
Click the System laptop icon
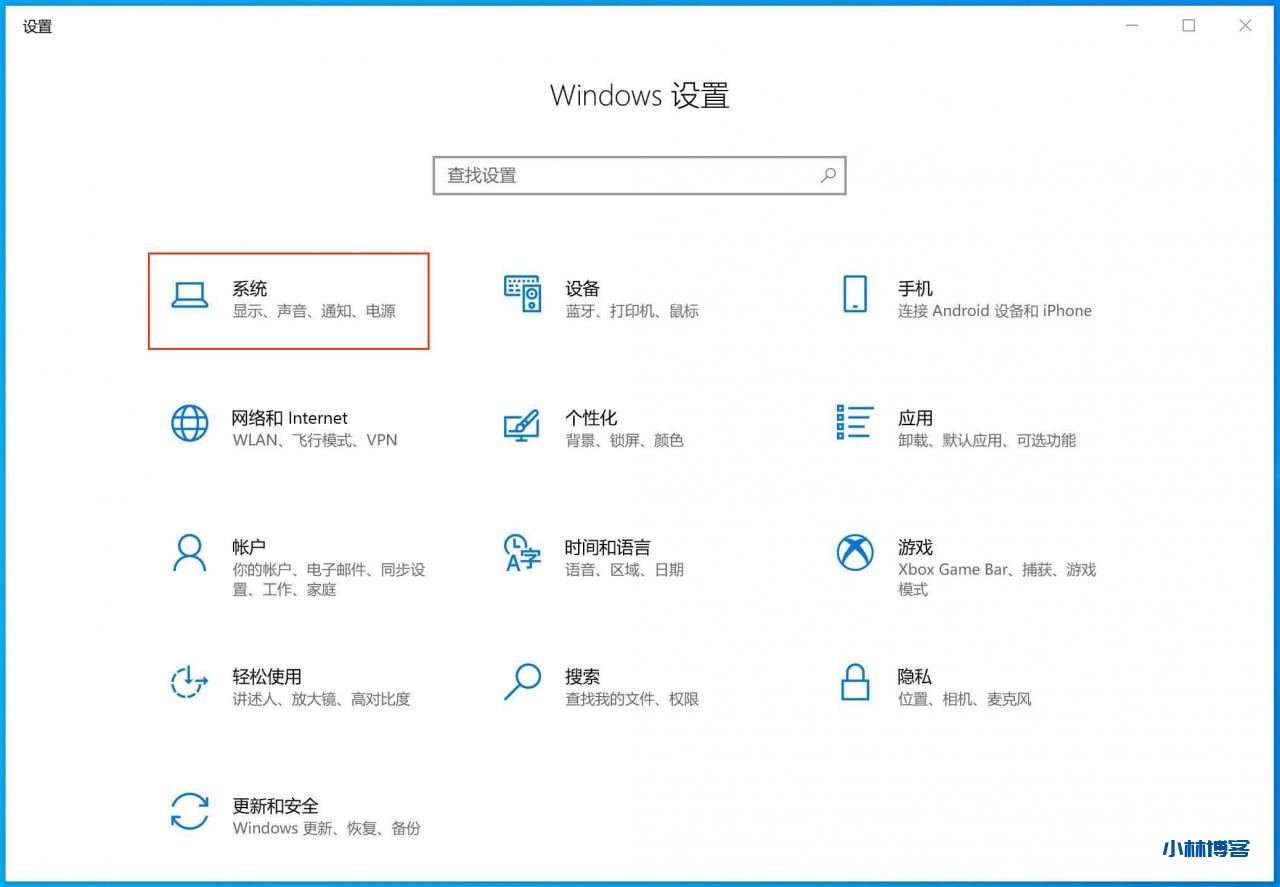(189, 295)
